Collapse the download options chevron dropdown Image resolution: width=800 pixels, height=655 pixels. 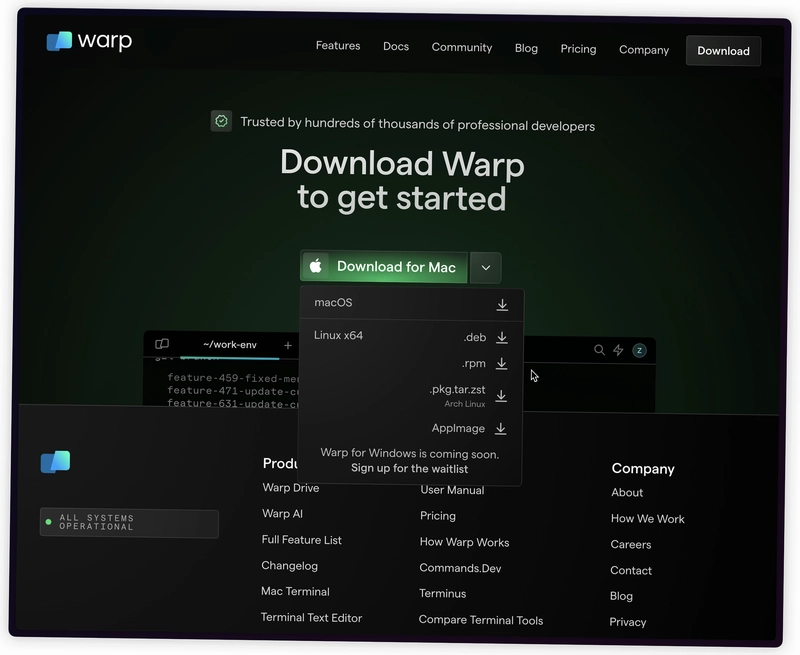pos(486,268)
